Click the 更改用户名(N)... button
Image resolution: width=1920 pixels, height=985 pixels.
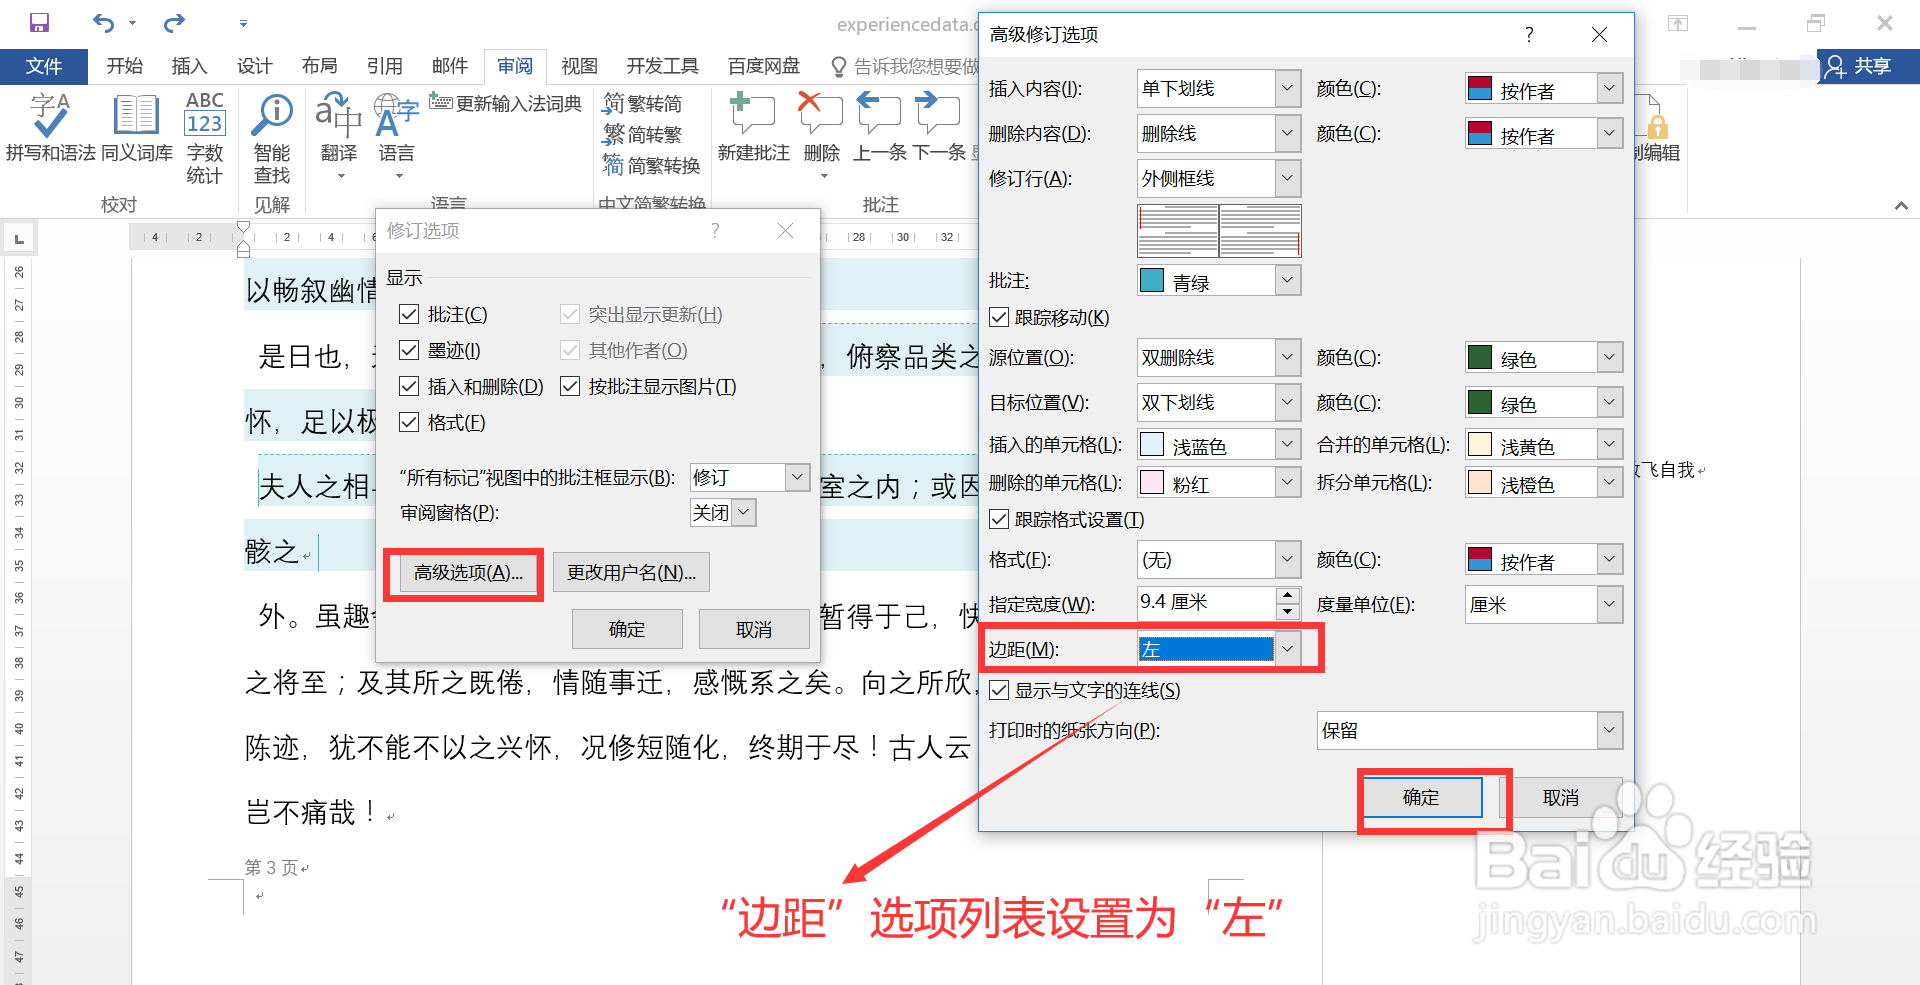[x=631, y=573]
